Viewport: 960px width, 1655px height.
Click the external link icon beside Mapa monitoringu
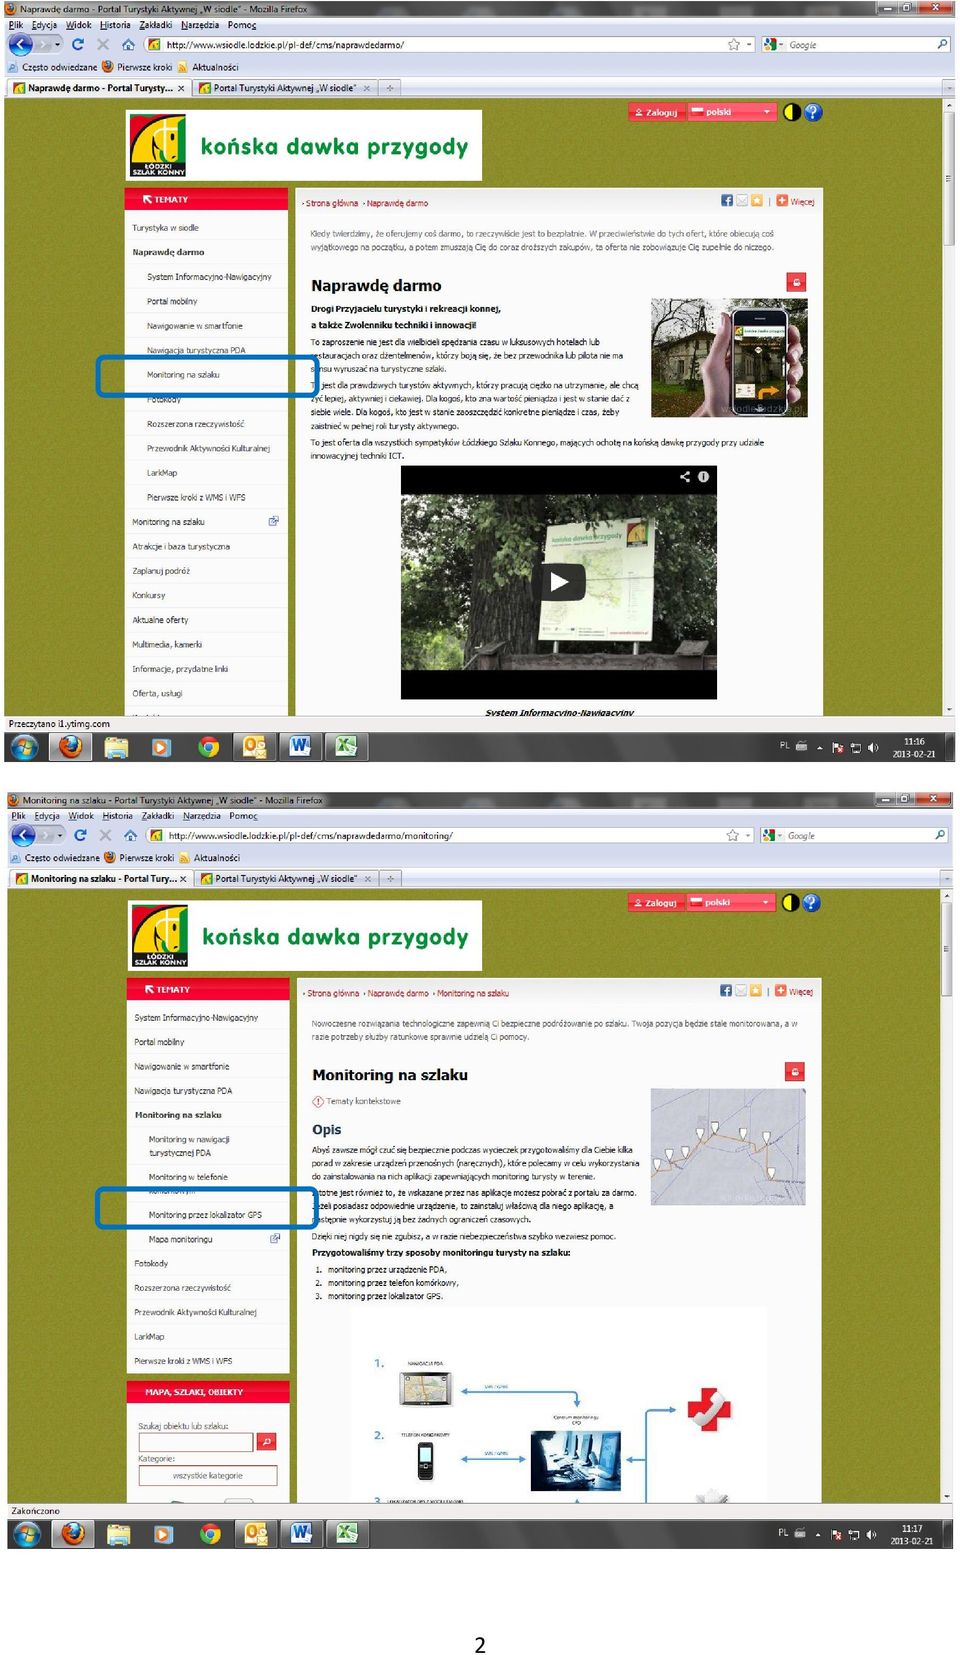pos(275,1238)
